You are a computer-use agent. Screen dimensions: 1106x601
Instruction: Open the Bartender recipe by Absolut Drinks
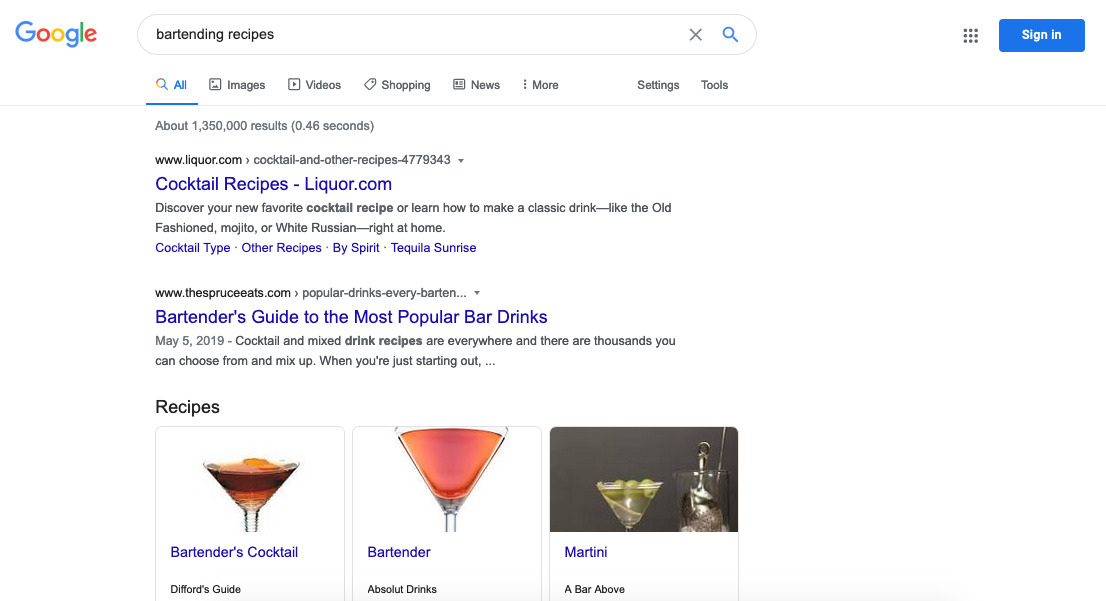[x=399, y=552]
